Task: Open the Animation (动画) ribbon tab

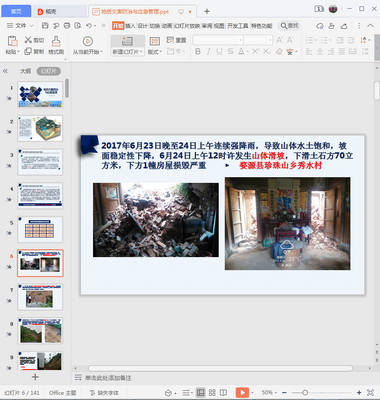Action: pos(167,26)
